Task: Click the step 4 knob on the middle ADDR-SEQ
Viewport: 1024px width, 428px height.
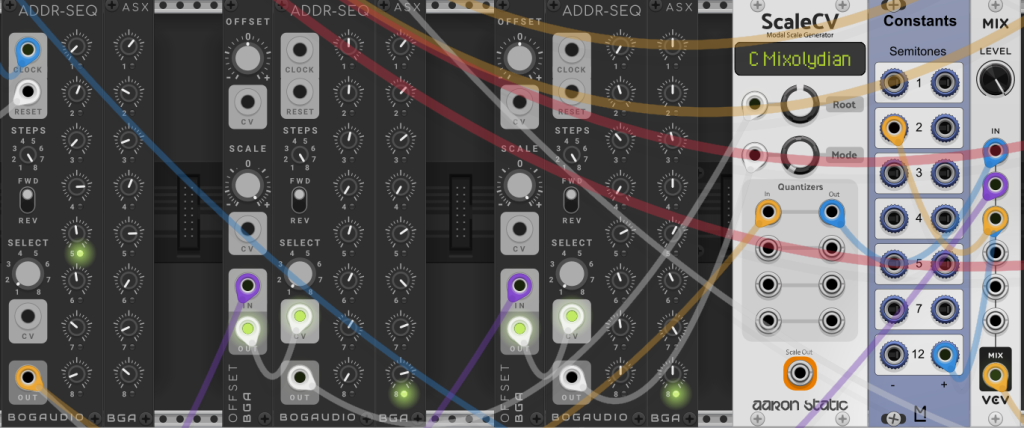Action: [349, 186]
